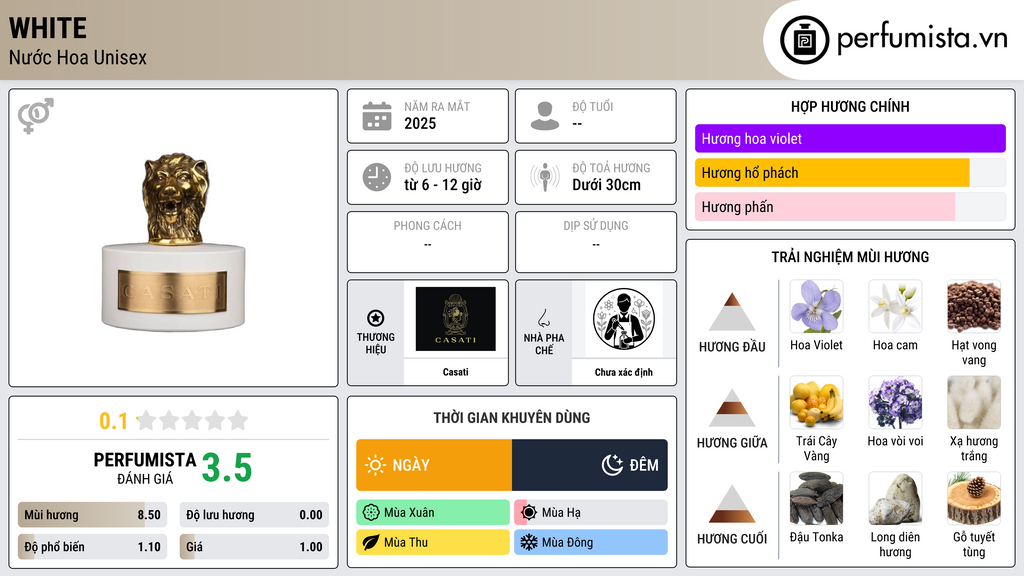Click the sillage projection figure icon

point(545,177)
